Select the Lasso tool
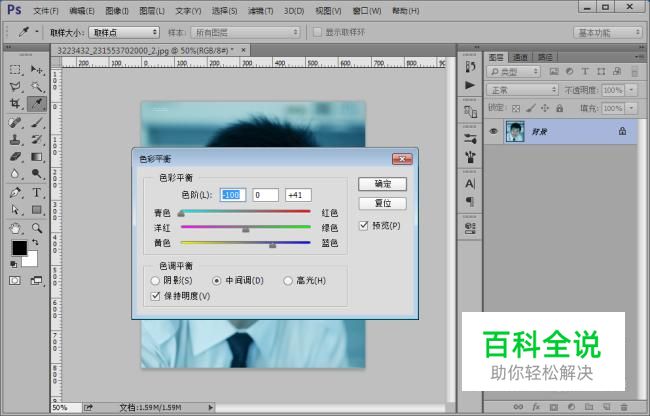Image resolution: width=650 pixels, height=416 pixels. click(15, 87)
